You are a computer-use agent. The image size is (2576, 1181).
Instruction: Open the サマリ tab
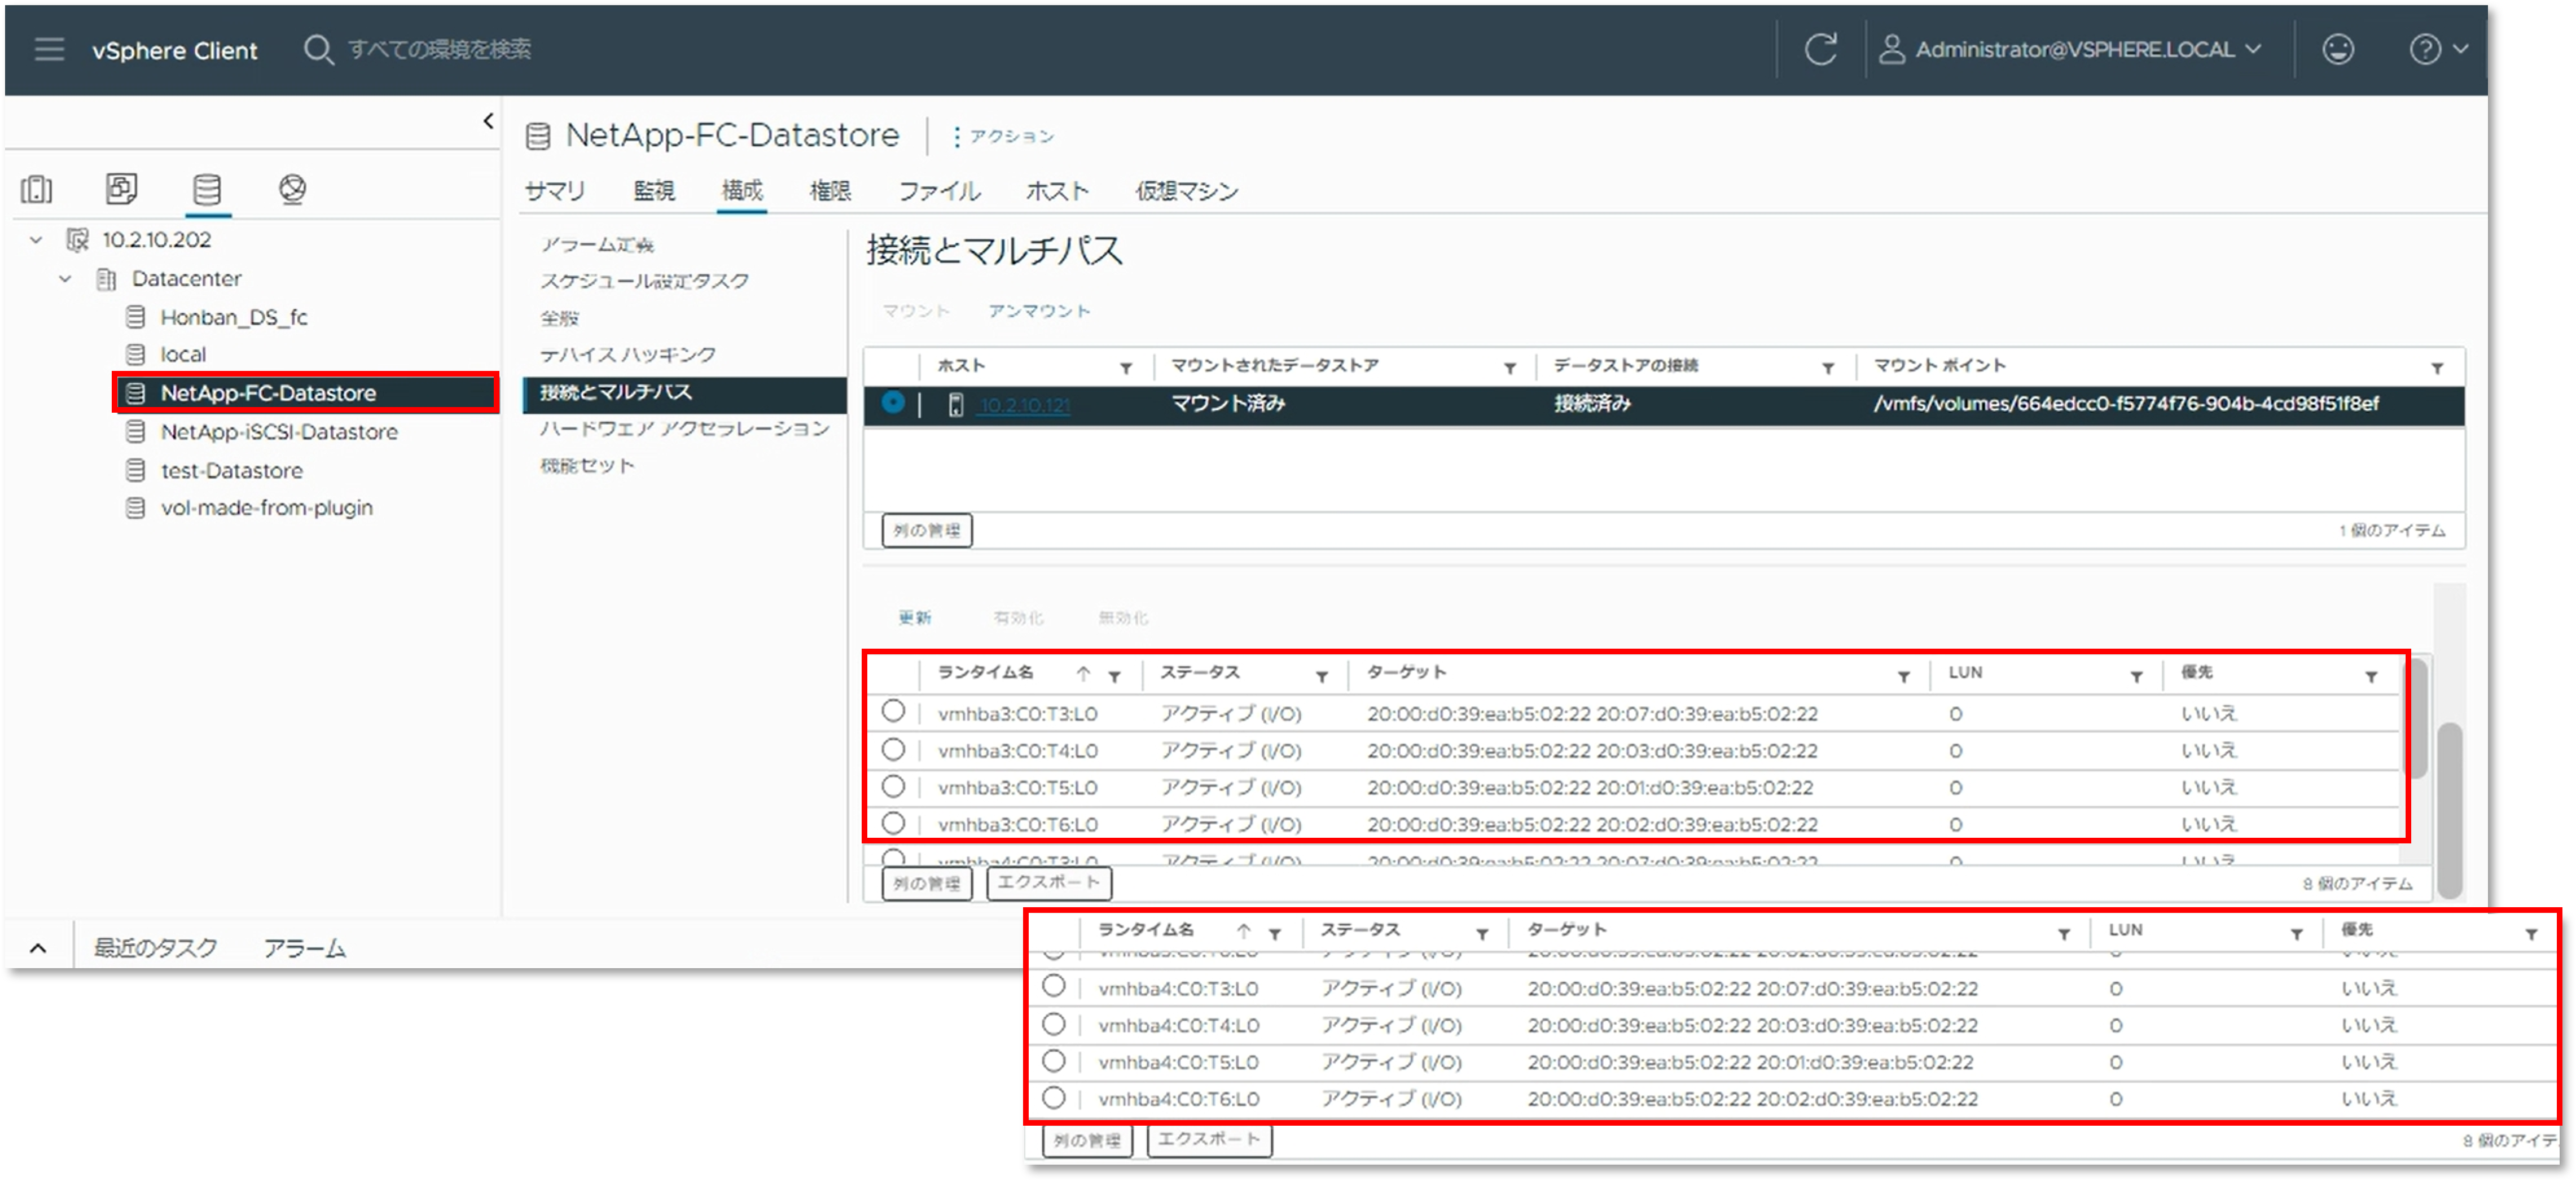(555, 191)
